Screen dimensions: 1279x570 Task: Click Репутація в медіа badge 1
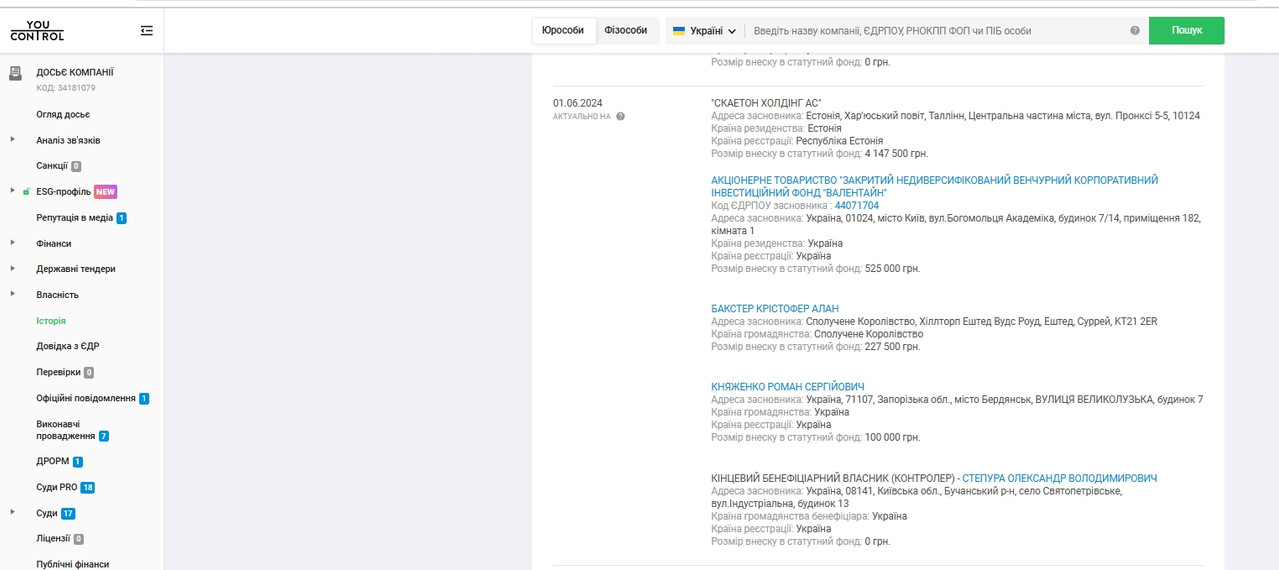click(121, 218)
